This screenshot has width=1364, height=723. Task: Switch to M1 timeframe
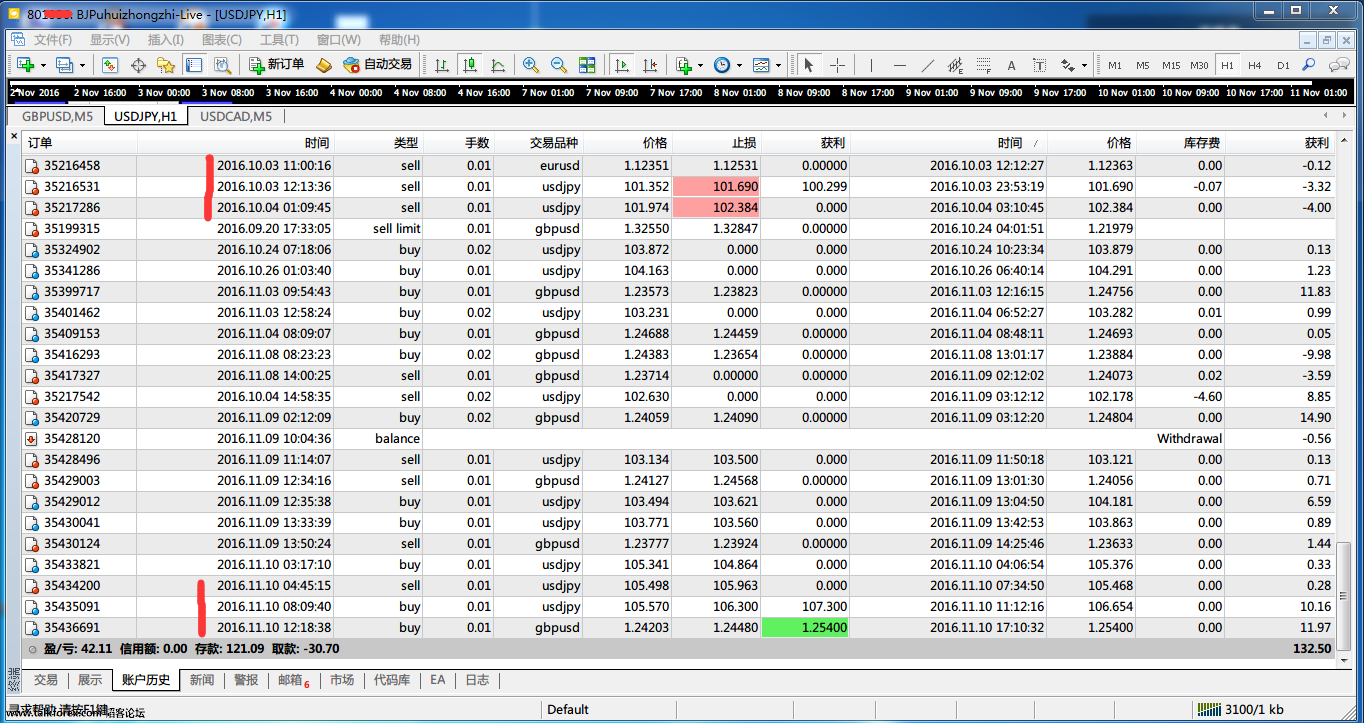1115,65
